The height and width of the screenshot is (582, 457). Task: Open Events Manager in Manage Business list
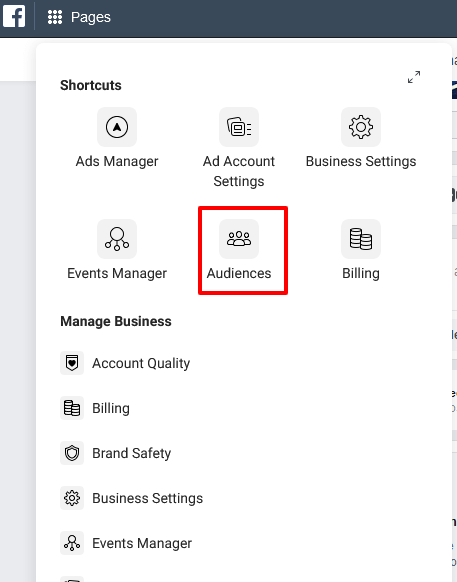[142, 543]
